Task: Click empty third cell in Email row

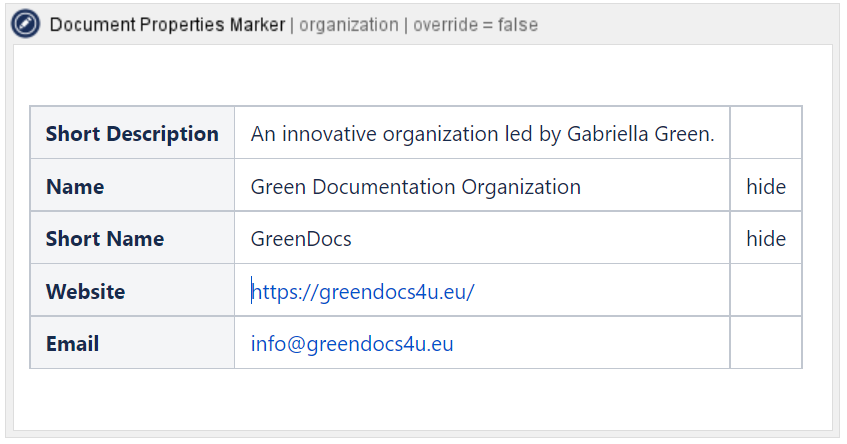Action: coord(765,343)
